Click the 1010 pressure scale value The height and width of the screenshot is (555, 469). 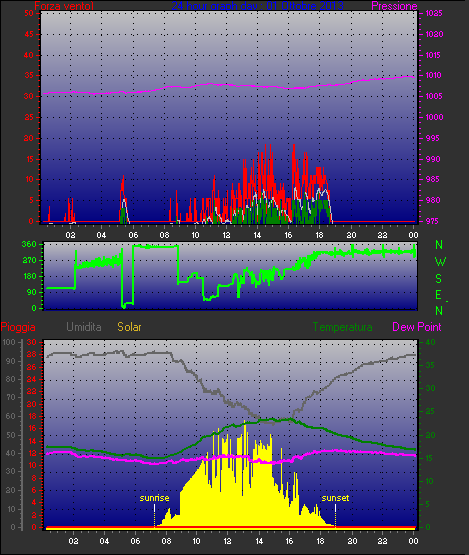pyautogui.click(x=434, y=75)
